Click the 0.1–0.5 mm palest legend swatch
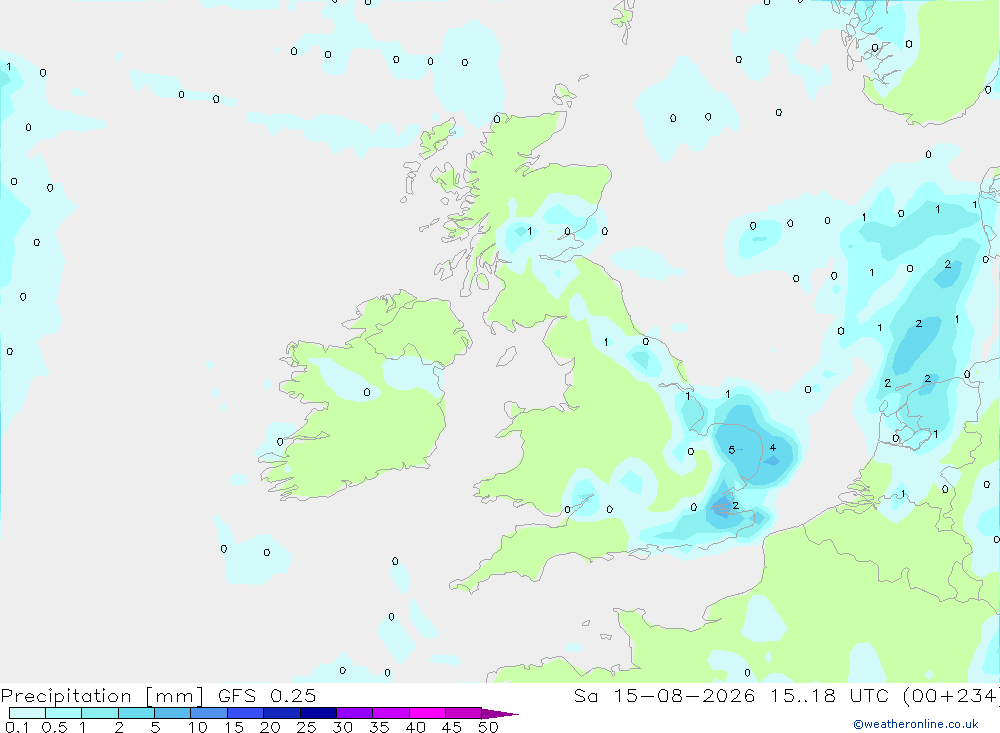1000x733 pixels. [27, 713]
